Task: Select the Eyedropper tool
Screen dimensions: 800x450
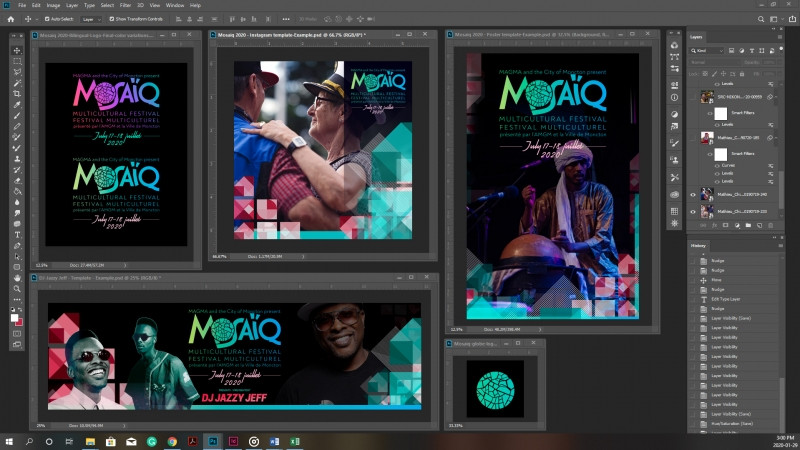Action: (x=17, y=105)
